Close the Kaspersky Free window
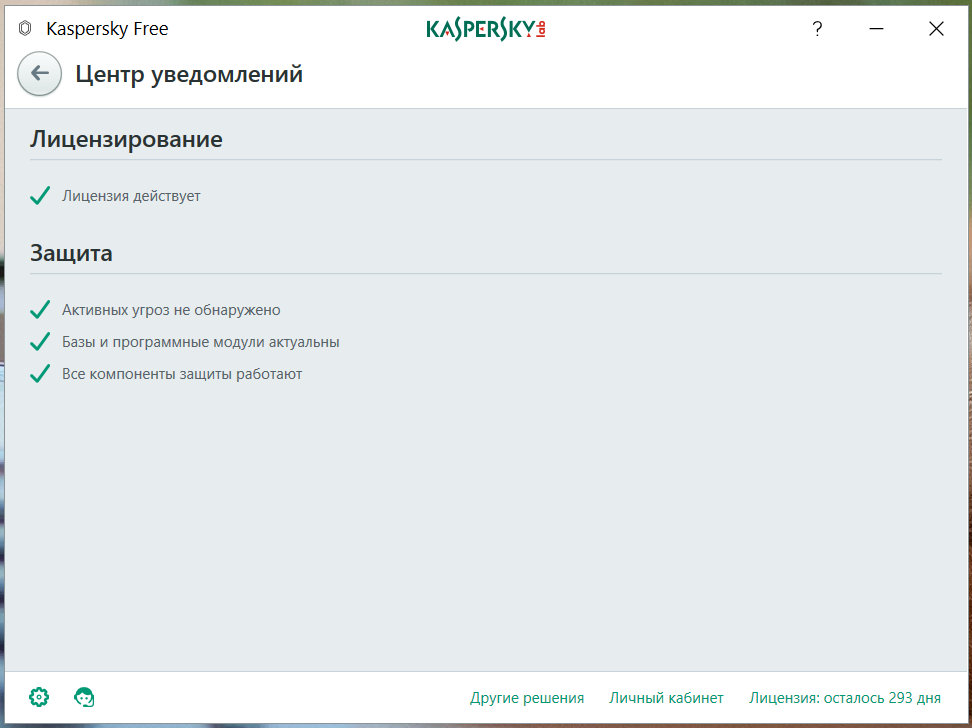 (x=936, y=29)
